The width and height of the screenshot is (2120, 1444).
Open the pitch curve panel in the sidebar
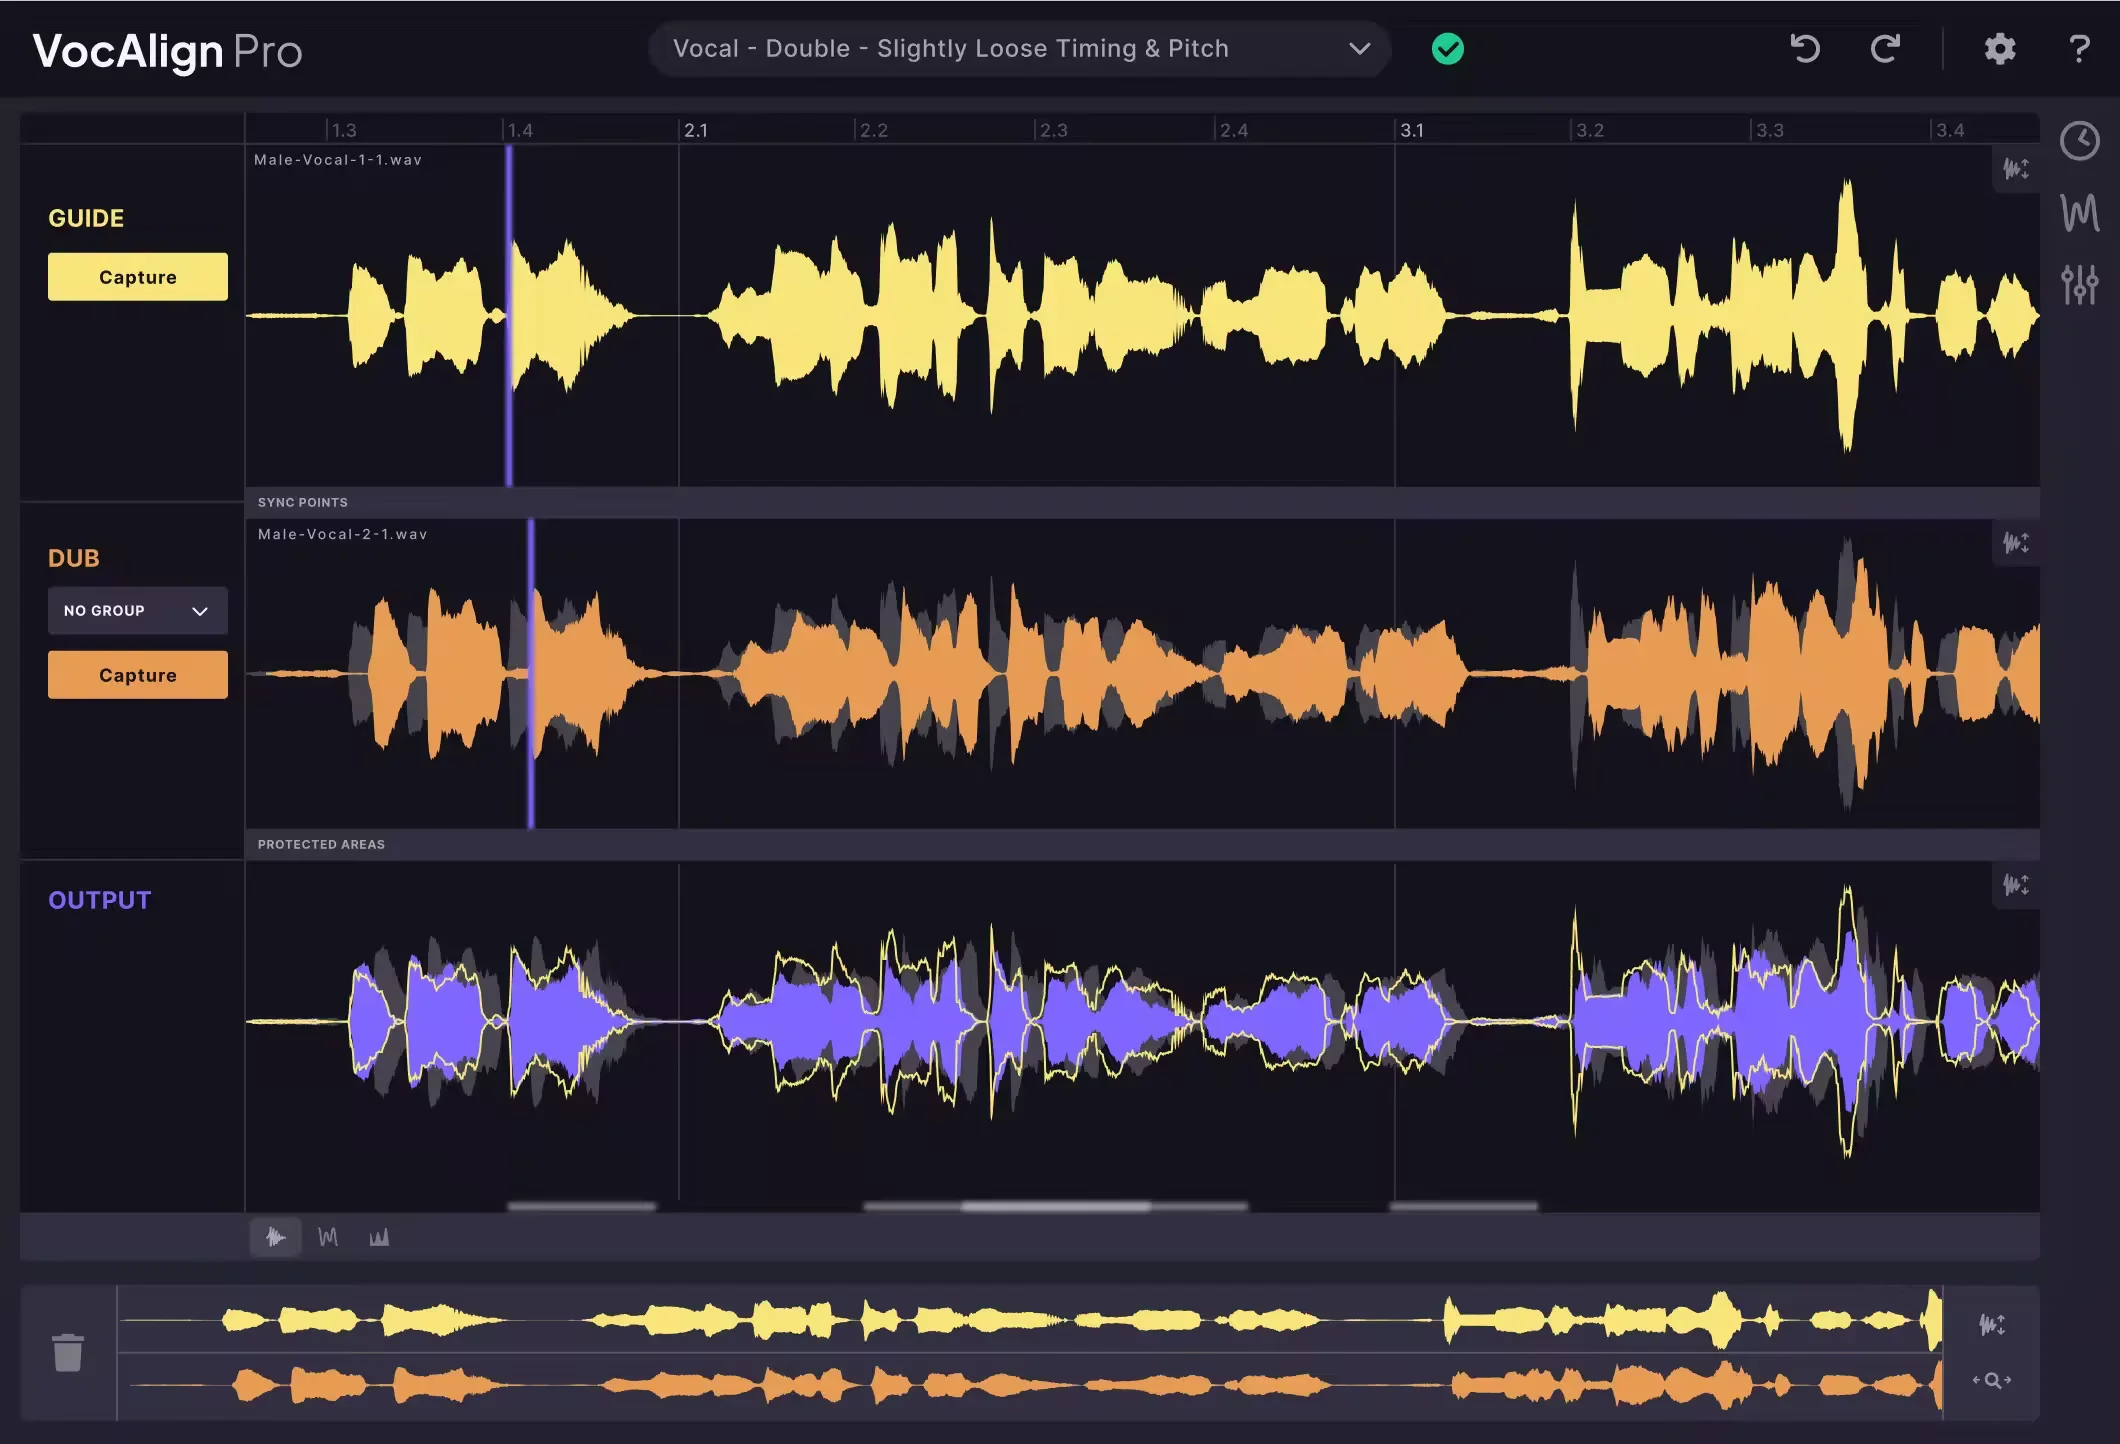(2080, 213)
